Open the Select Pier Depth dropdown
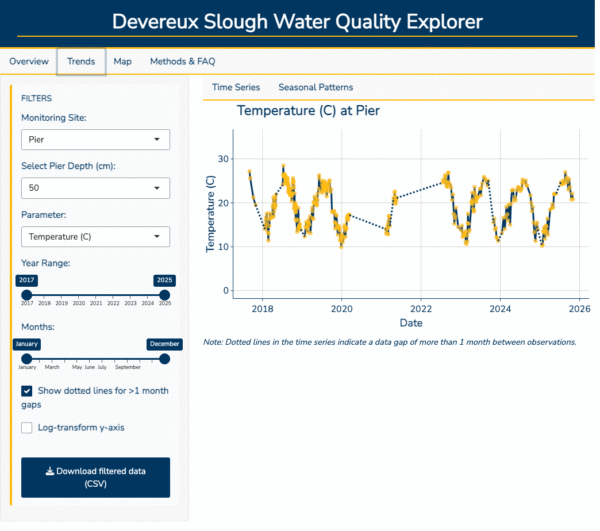Viewport: 600px width, 531px height. (x=95, y=188)
